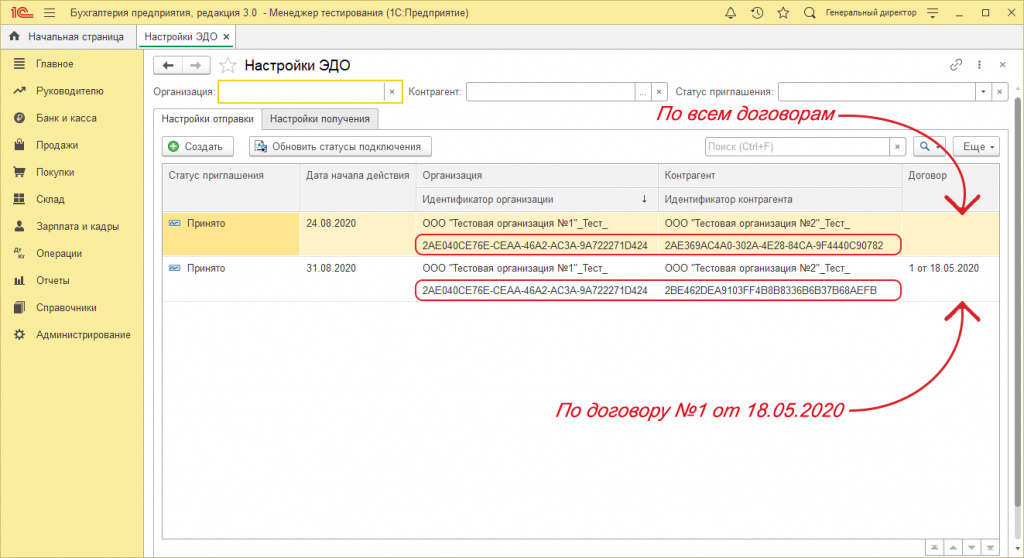Click the Поиск (Ctrl+F) search field
The width and height of the screenshot is (1024, 558).
[x=797, y=146]
